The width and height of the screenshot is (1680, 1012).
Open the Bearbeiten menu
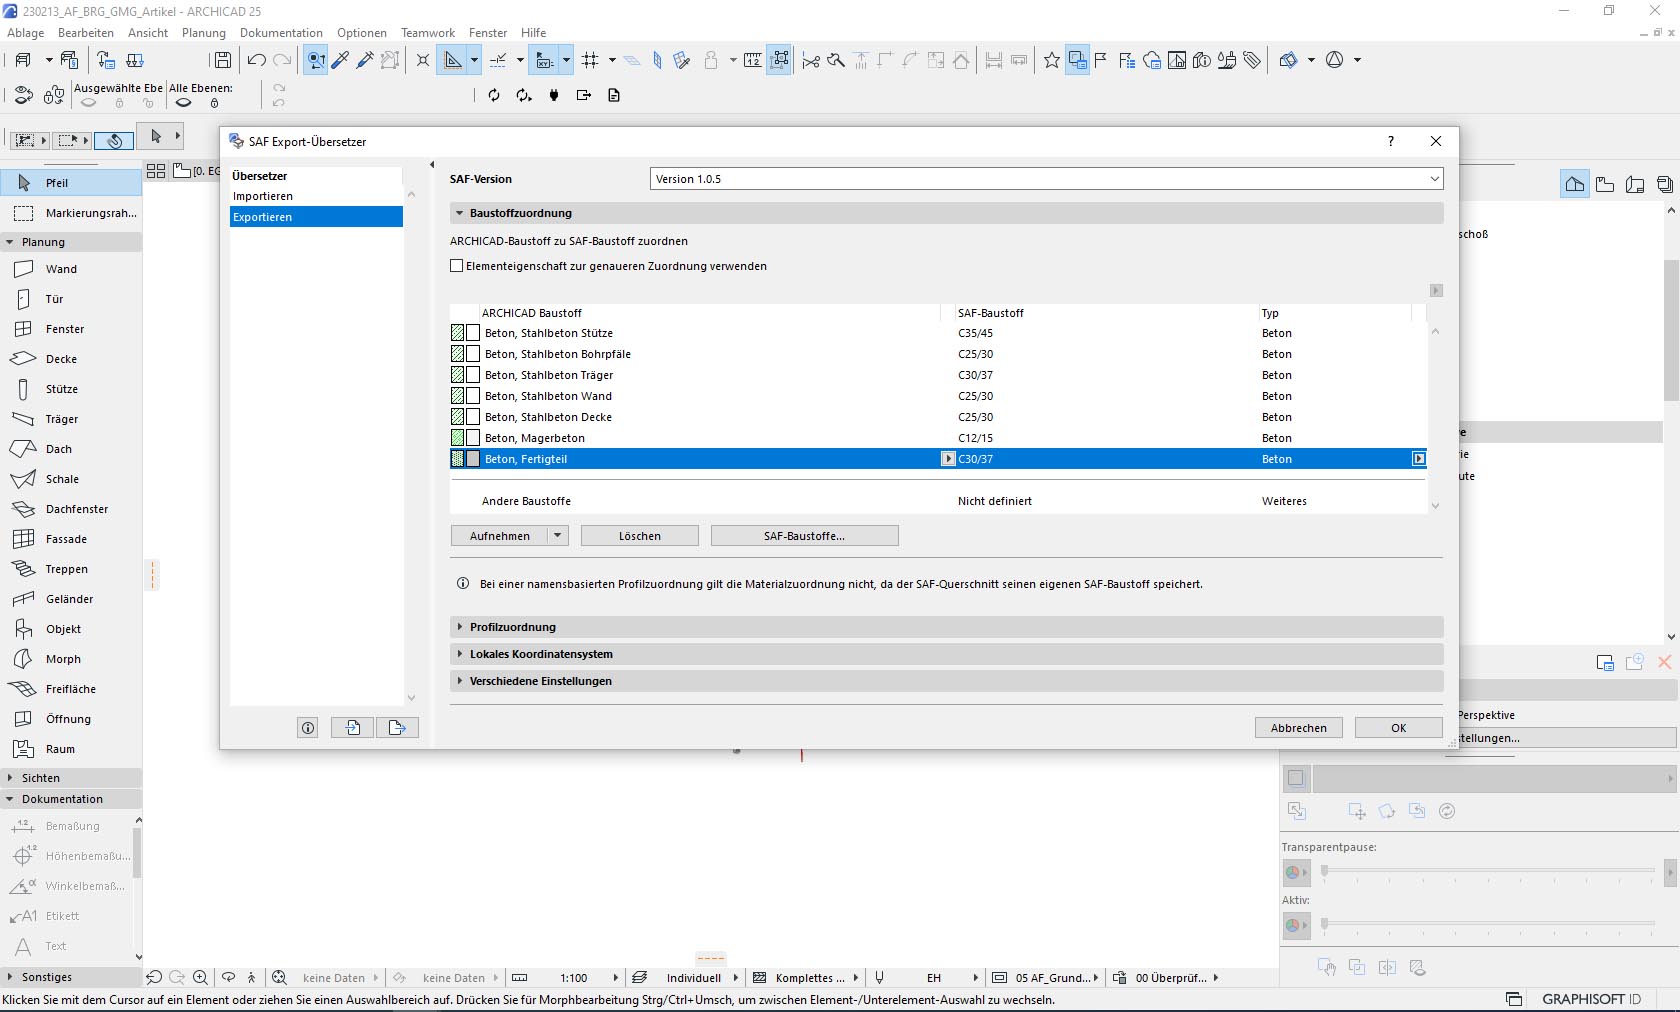(x=86, y=33)
